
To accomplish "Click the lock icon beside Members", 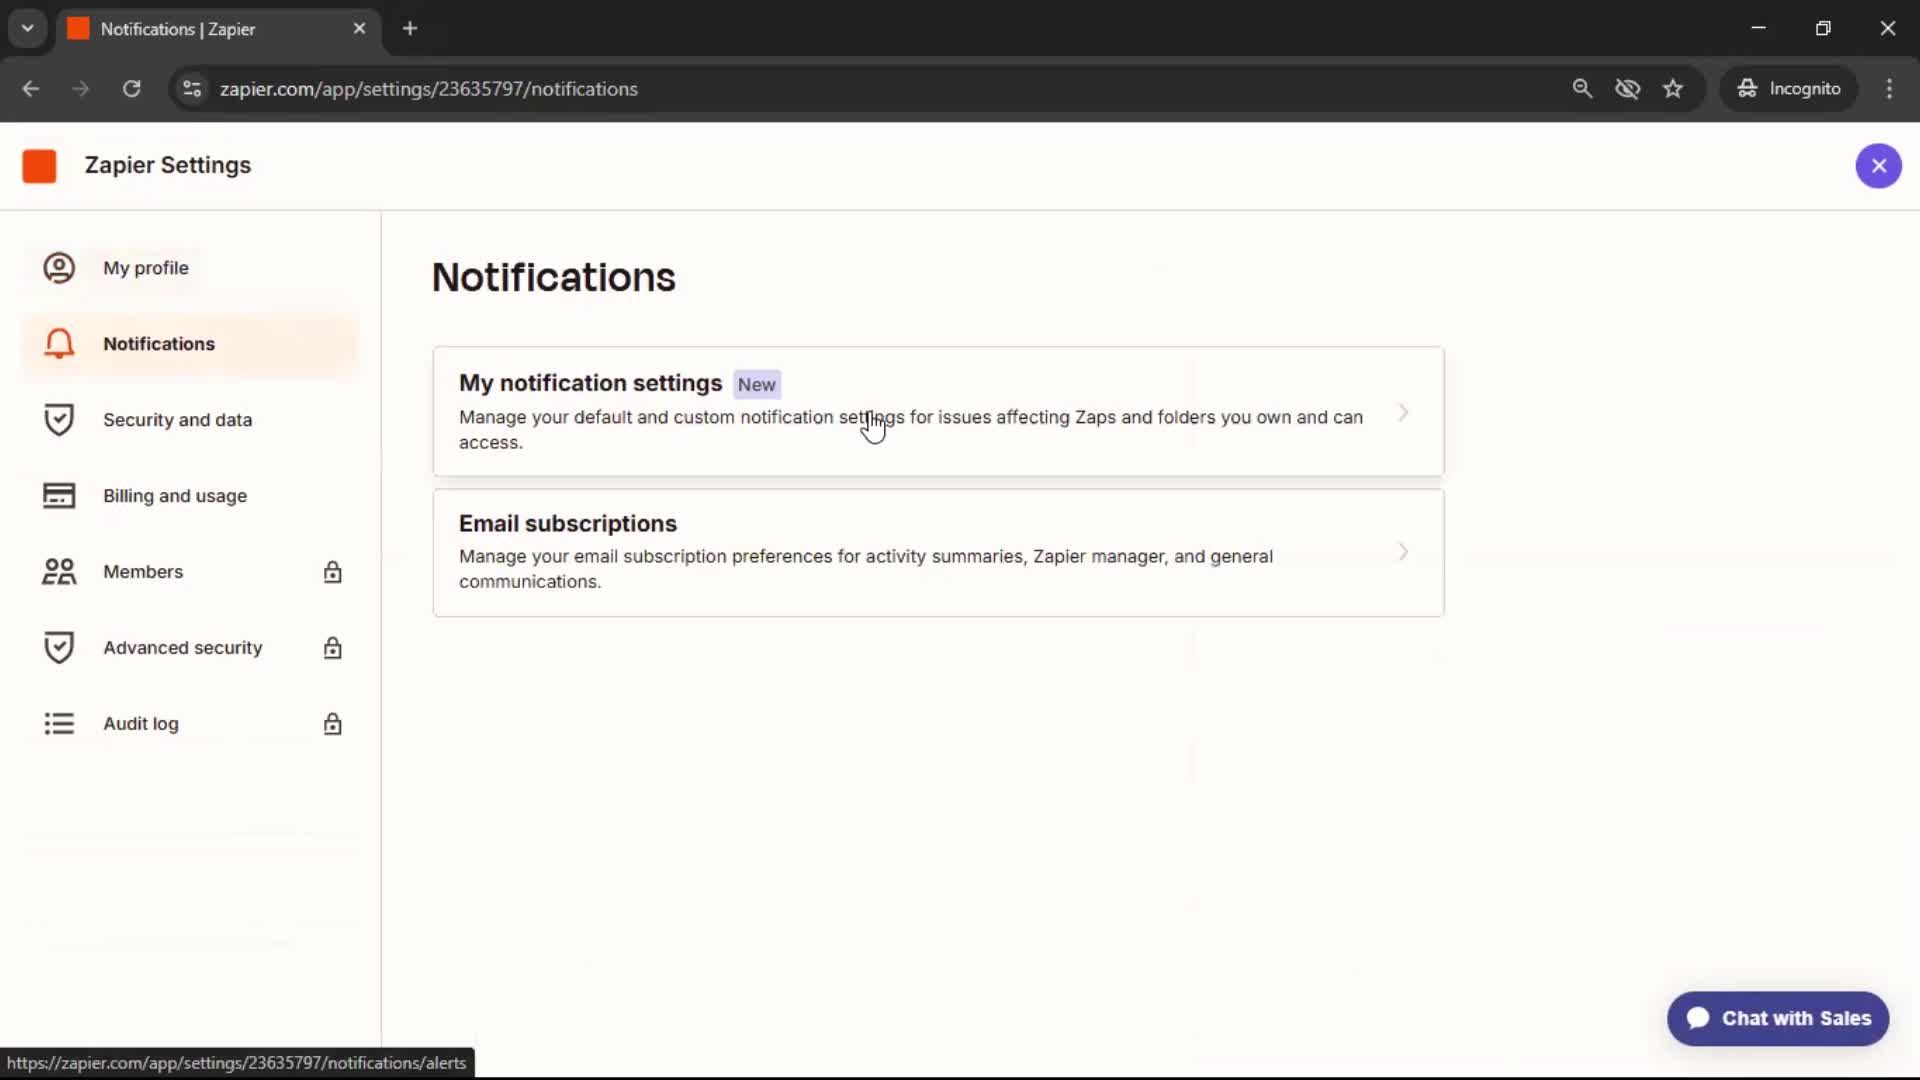I will point(333,572).
